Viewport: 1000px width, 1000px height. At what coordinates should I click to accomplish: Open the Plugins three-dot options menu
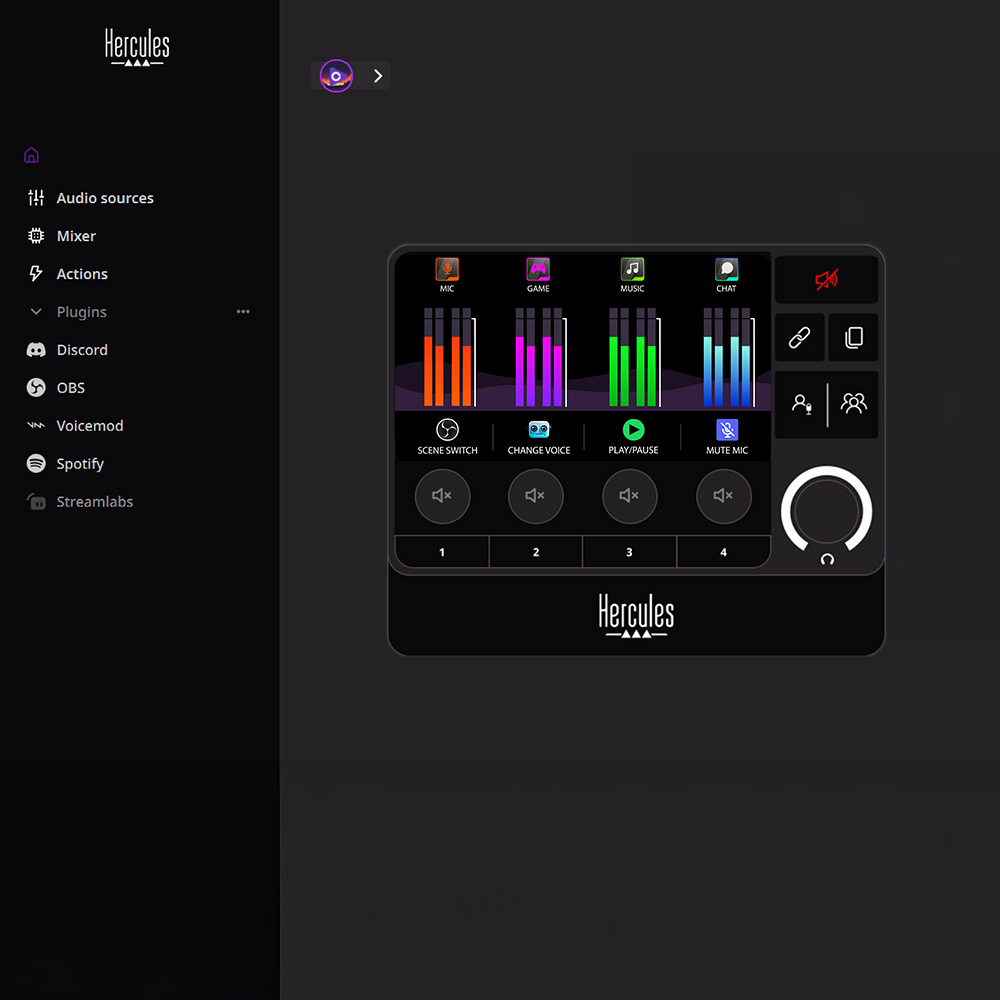click(243, 312)
